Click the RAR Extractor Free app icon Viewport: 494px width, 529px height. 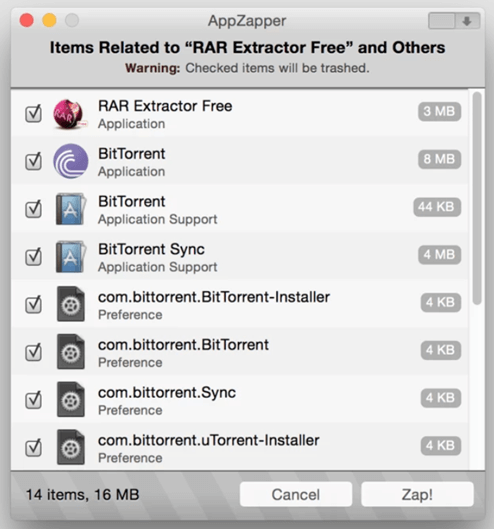pyautogui.click(x=70, y=114)
